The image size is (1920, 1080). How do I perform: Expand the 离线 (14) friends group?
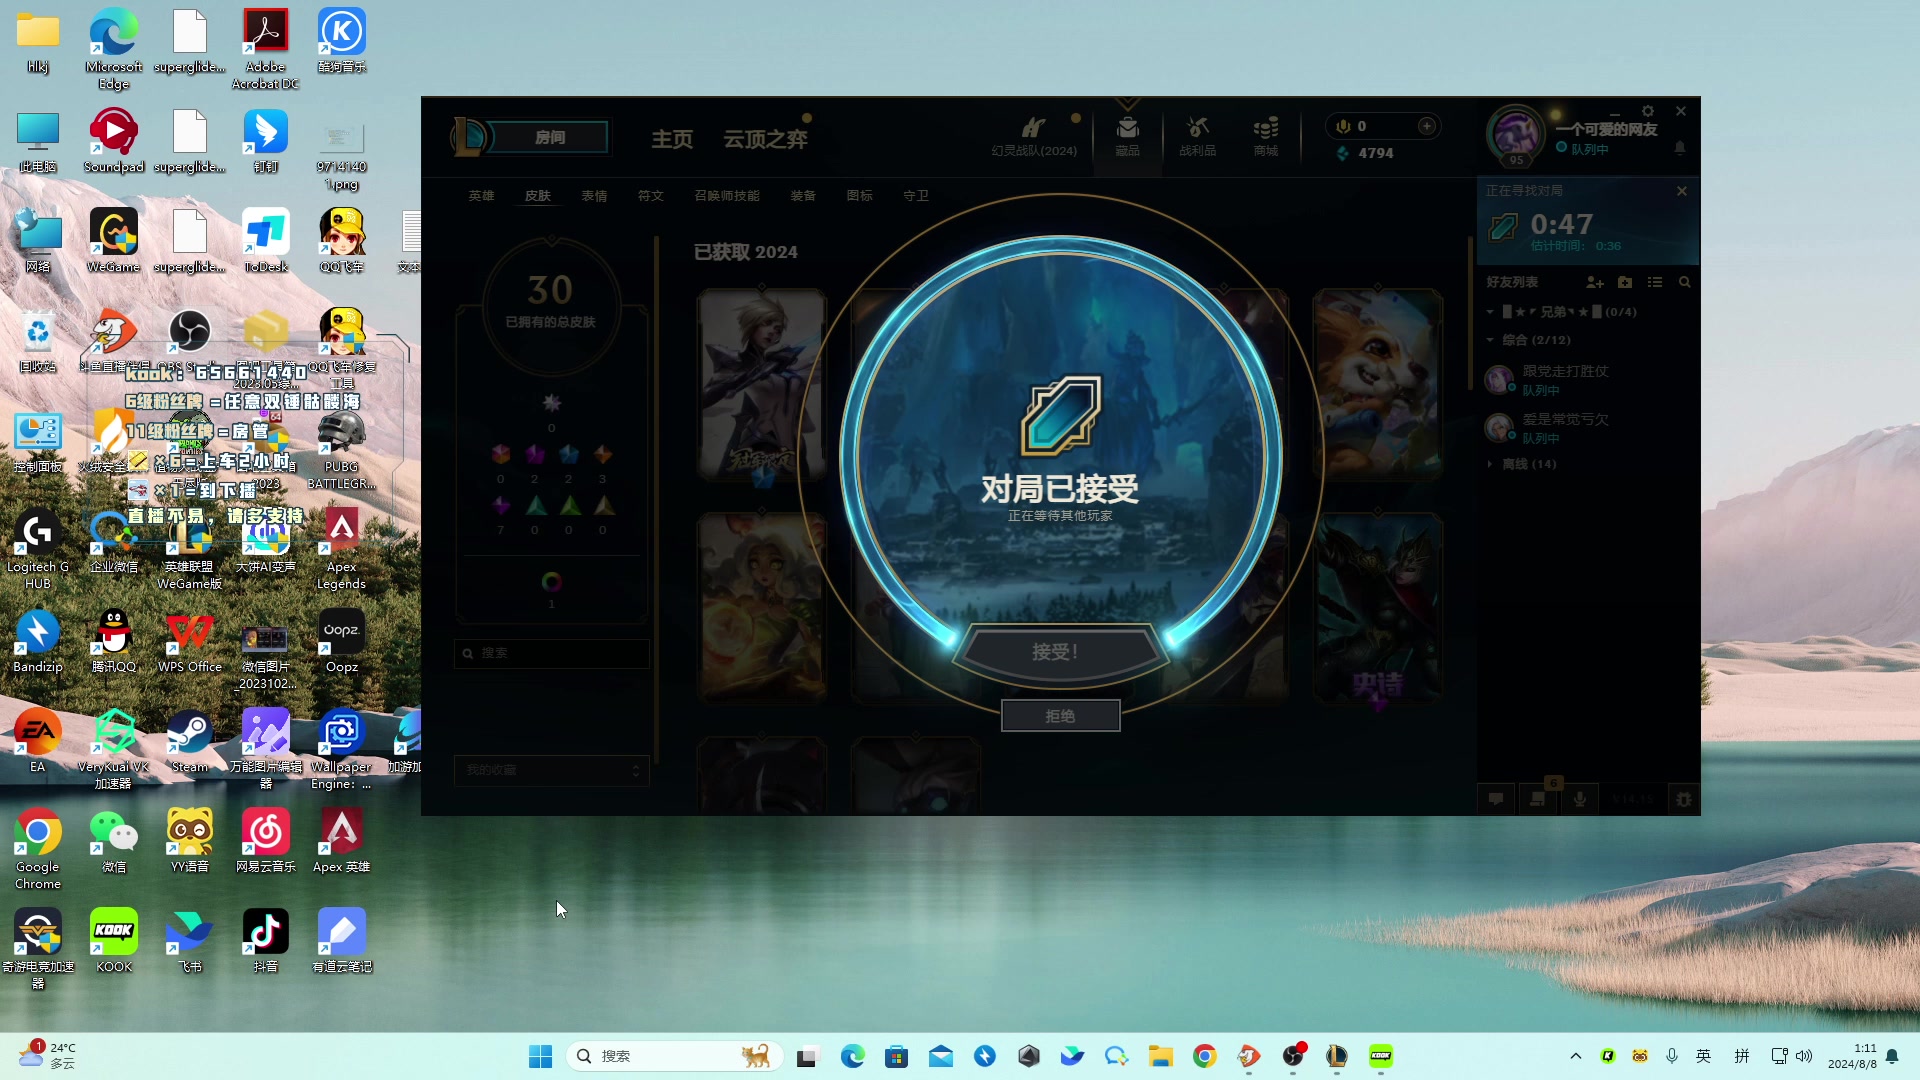pos(1491,464)
